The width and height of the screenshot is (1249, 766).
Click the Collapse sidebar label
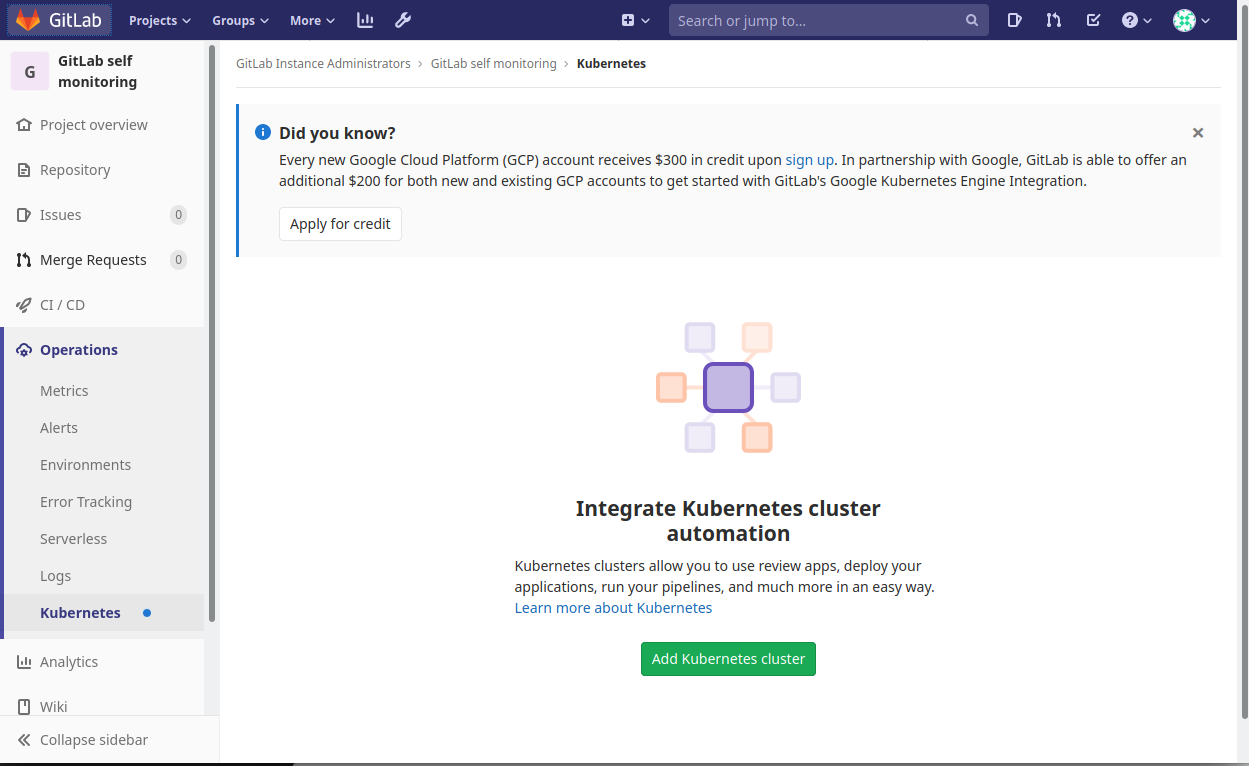tap(94, 740)
